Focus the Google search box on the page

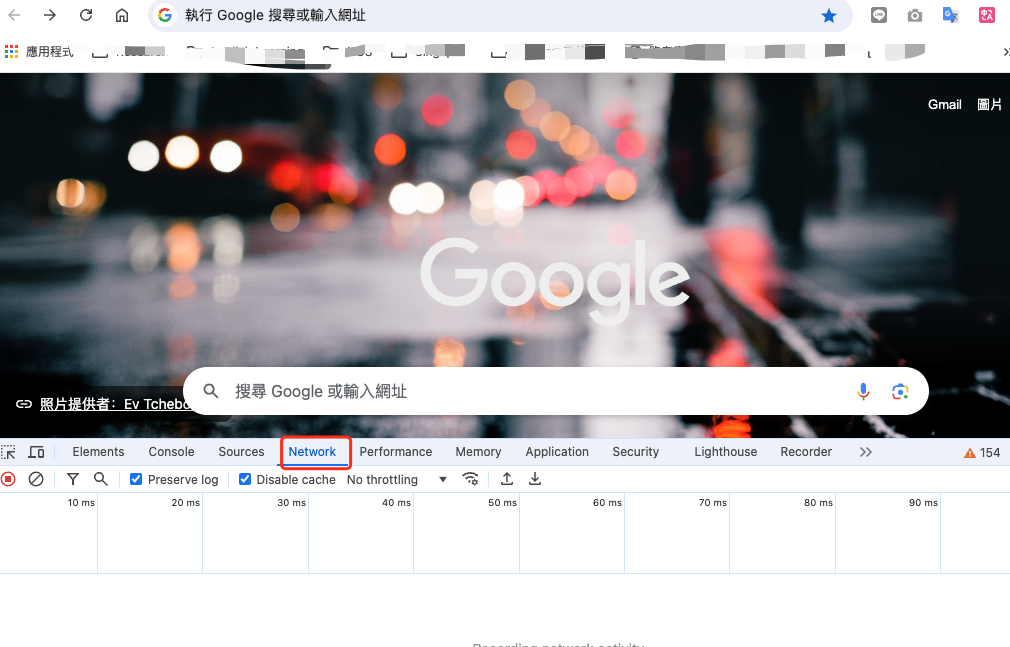coord(555,391)
